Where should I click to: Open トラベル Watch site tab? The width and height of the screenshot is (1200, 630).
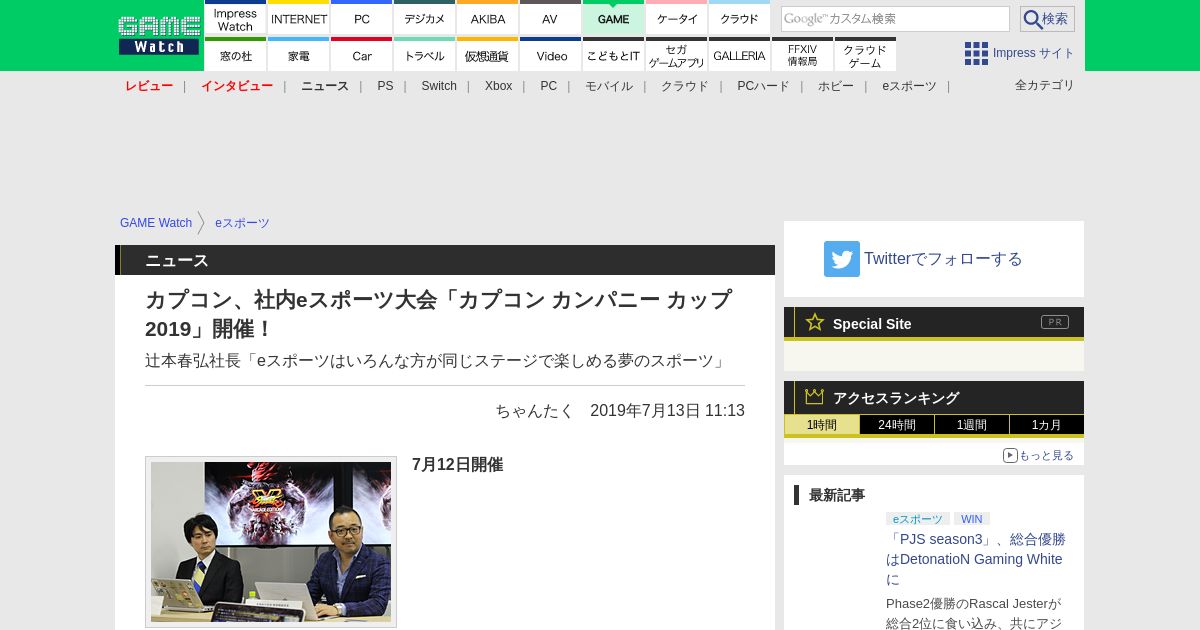(x=424, y=54)
